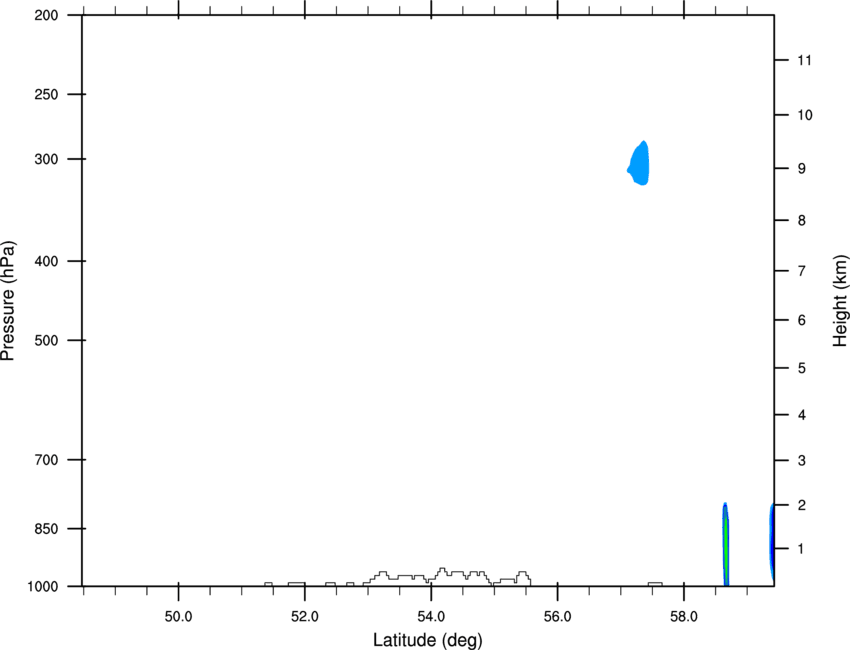
Task: Click the small terrain bump near 57.5 latitude
Action: [655, 584]
